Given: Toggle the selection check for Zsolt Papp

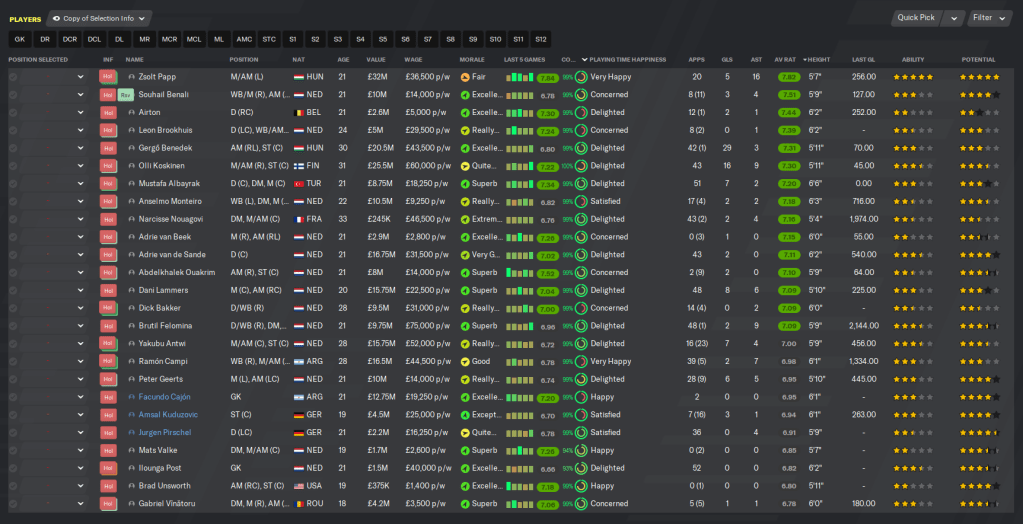Looking at the screenshot, I should click(14, 77).
